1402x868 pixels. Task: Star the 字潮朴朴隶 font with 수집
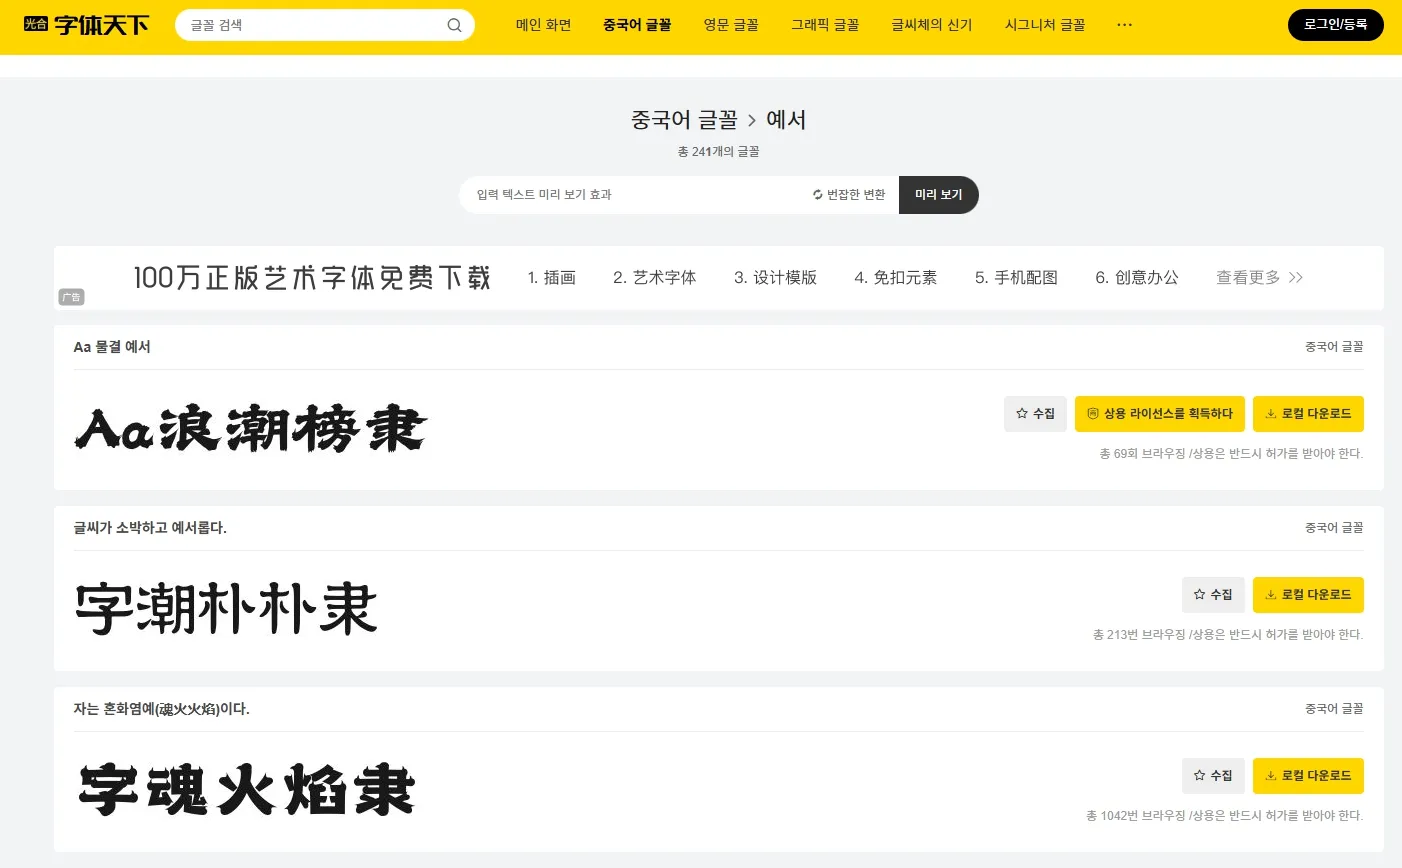(1213, 595)
